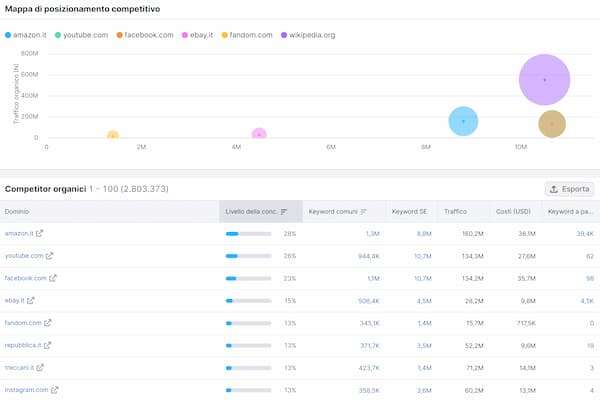
Task: Open instagram.com external link icon
Action: click(53, 389)
